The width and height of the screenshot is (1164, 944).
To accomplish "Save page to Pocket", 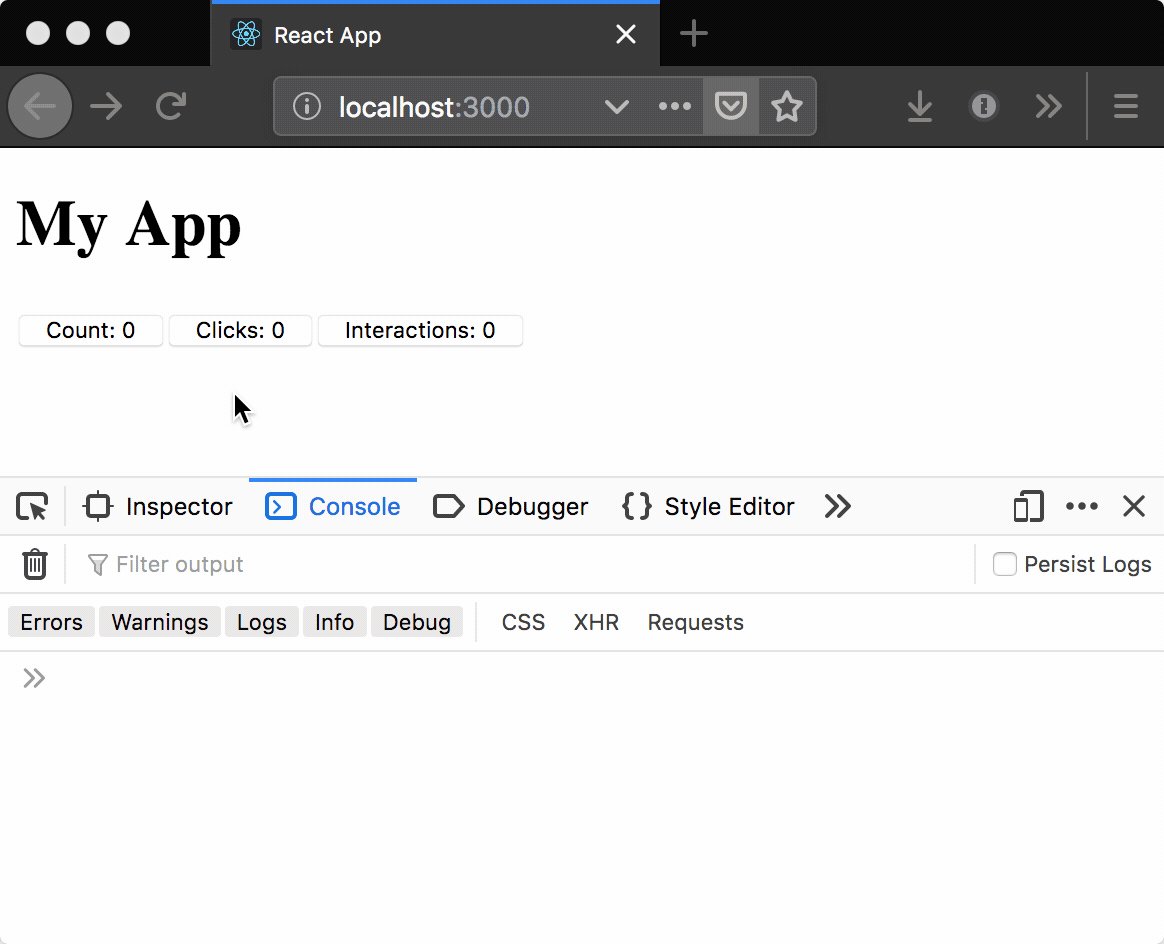I will [x=730, y=106].
